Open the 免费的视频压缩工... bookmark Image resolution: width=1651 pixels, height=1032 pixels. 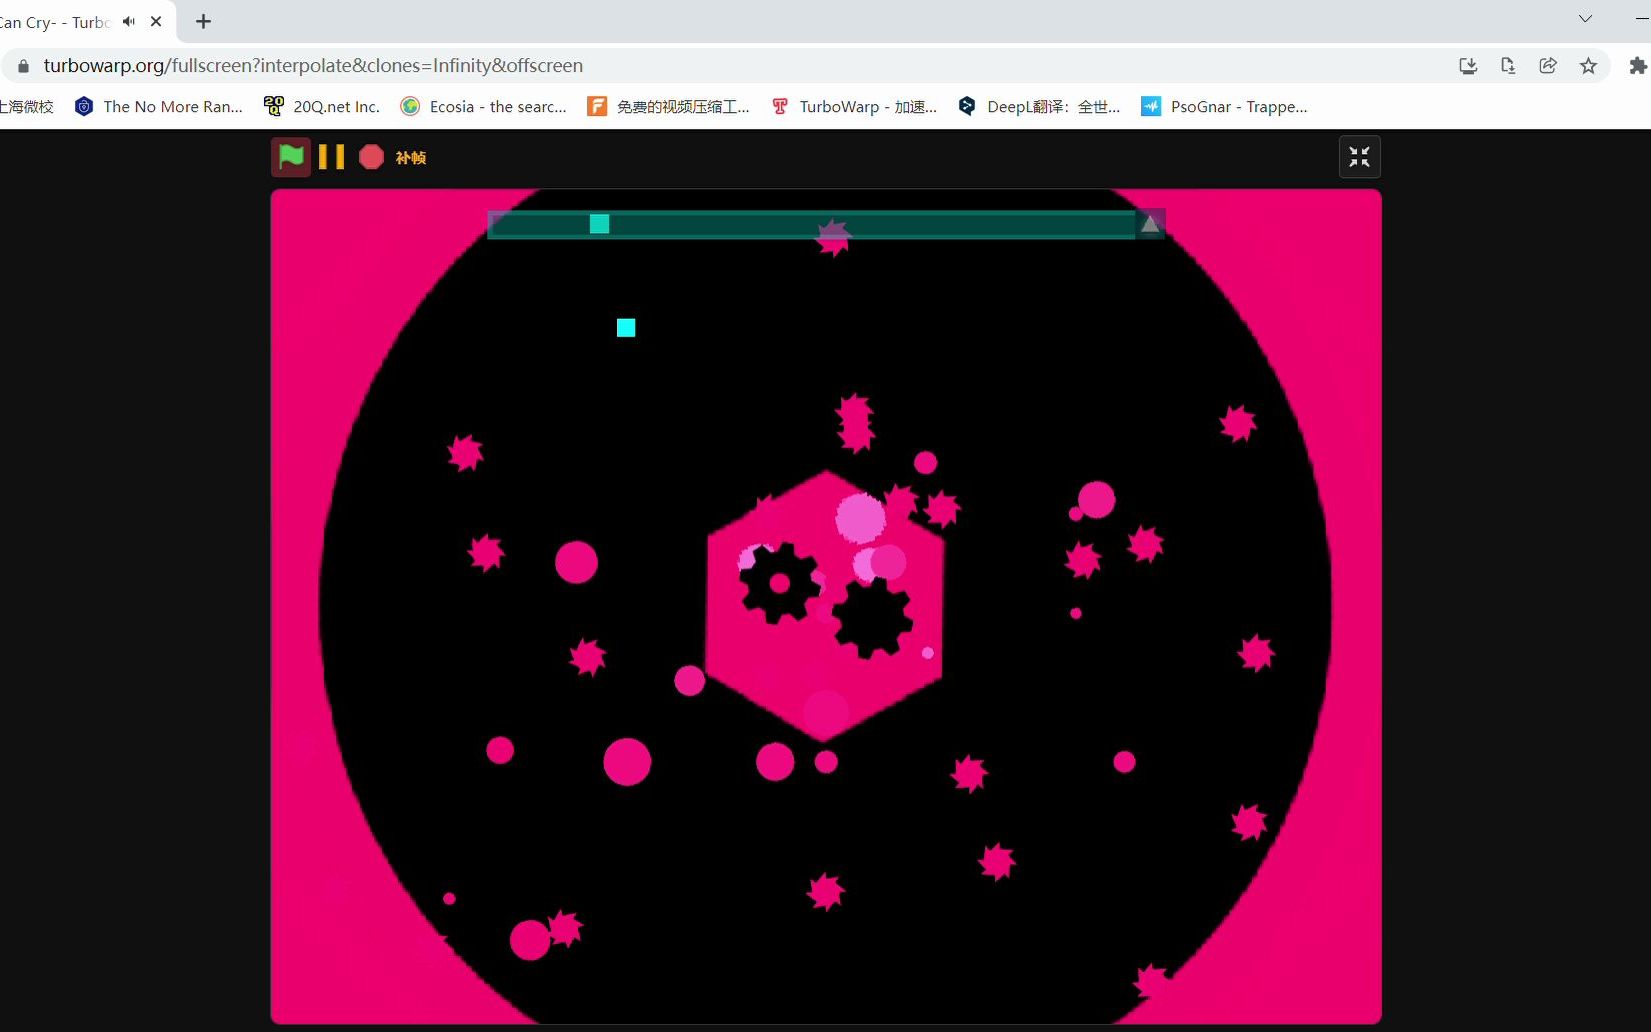(668, 106)
